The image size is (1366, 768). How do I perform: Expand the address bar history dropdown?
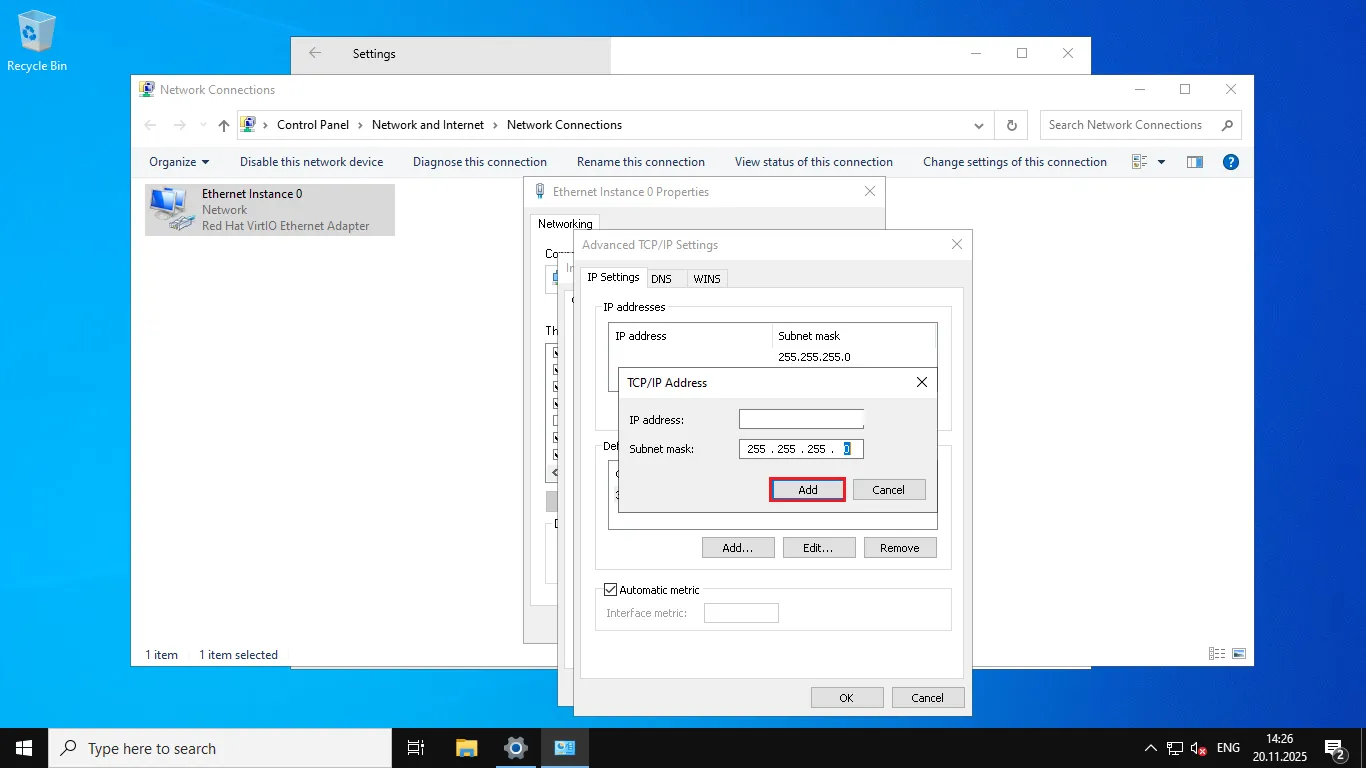pyautogui.click(x=978, y=125)
